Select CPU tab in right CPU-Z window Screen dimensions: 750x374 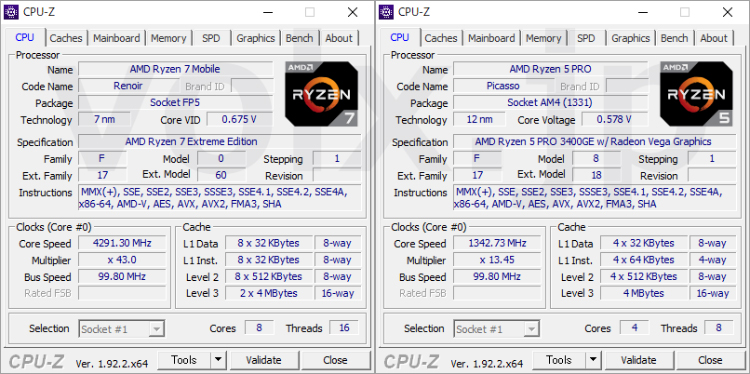[x=400, y=37]
